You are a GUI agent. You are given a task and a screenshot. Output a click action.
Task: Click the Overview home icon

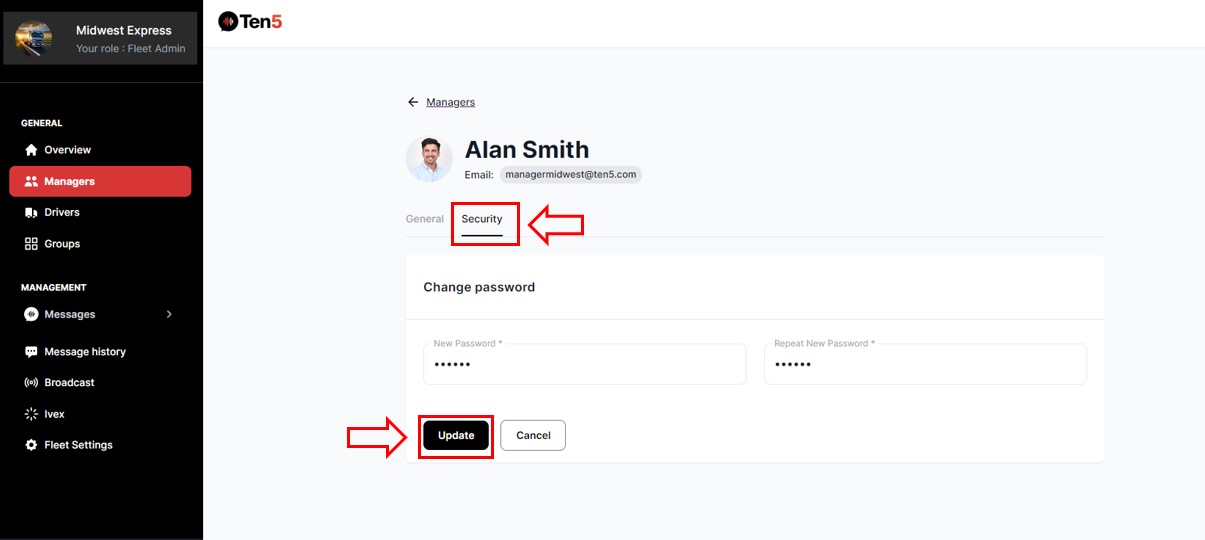point(31,150)
